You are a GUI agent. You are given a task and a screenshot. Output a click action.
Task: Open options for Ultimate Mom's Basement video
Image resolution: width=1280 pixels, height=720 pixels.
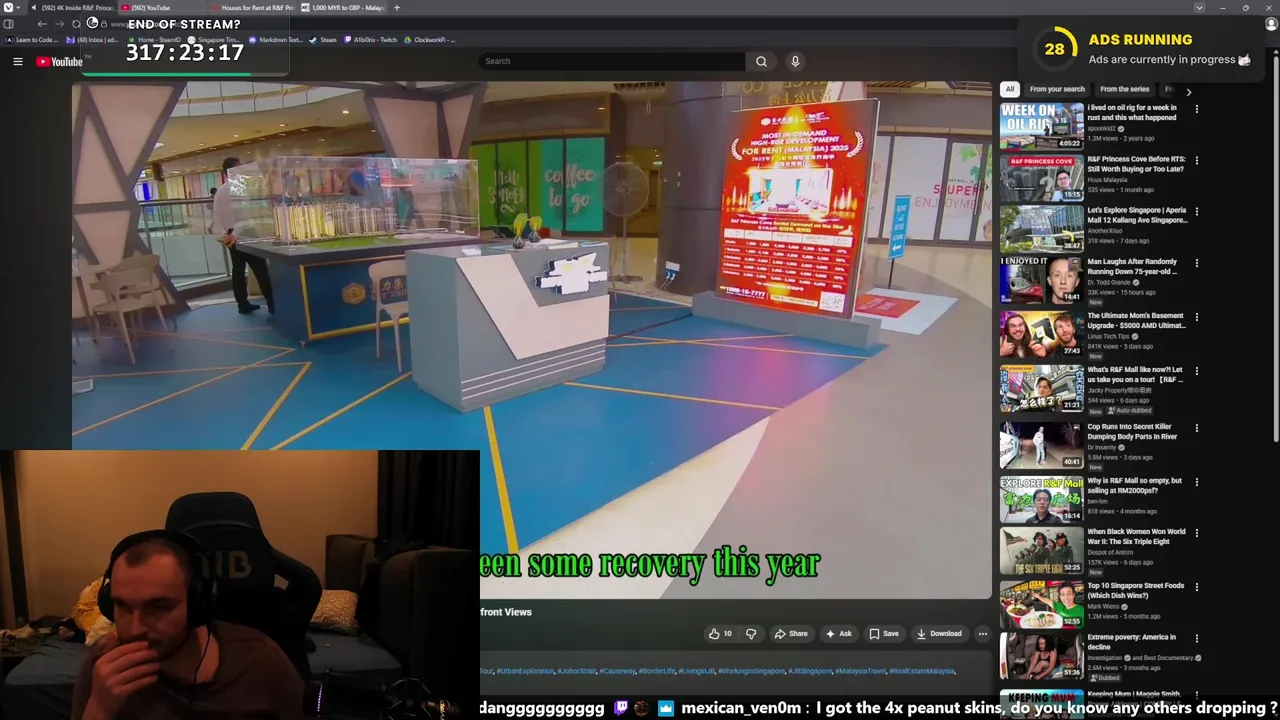pyautogui.click(x=1197, y=317)
